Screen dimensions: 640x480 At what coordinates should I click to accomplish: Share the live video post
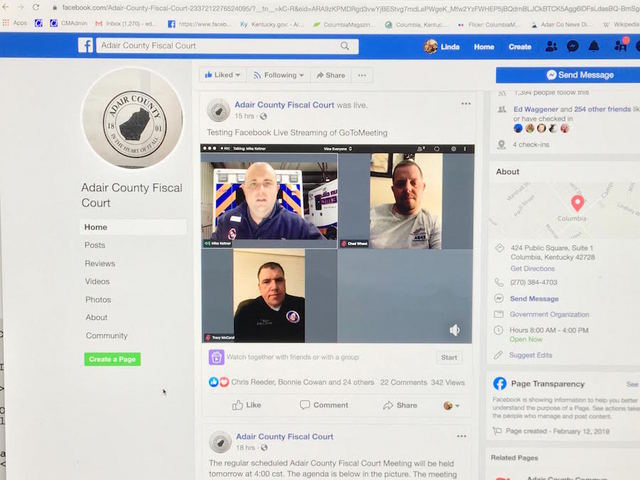tap(400, 405)
